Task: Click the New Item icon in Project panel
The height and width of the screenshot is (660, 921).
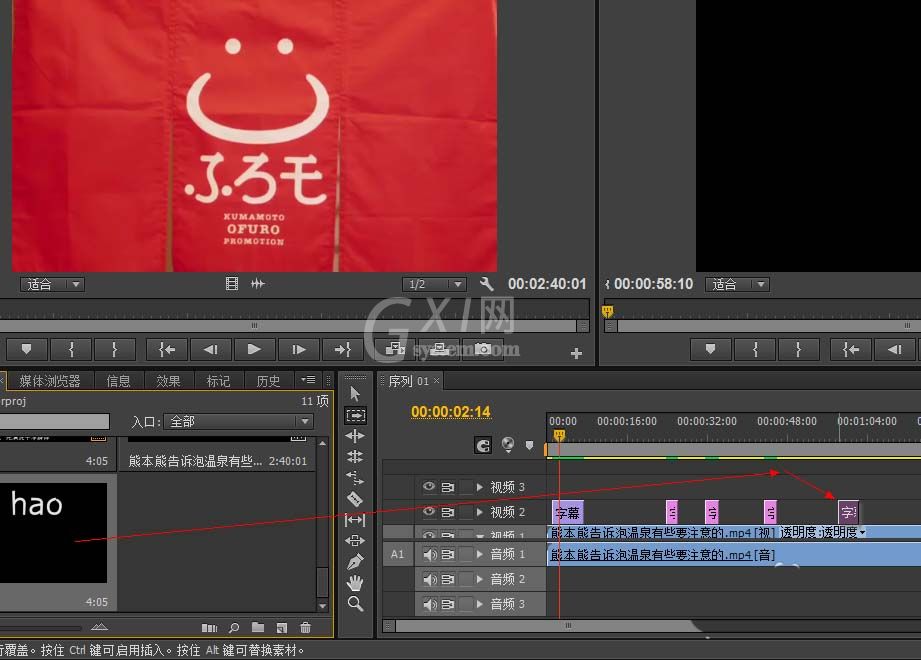Action: click(281, 628)
